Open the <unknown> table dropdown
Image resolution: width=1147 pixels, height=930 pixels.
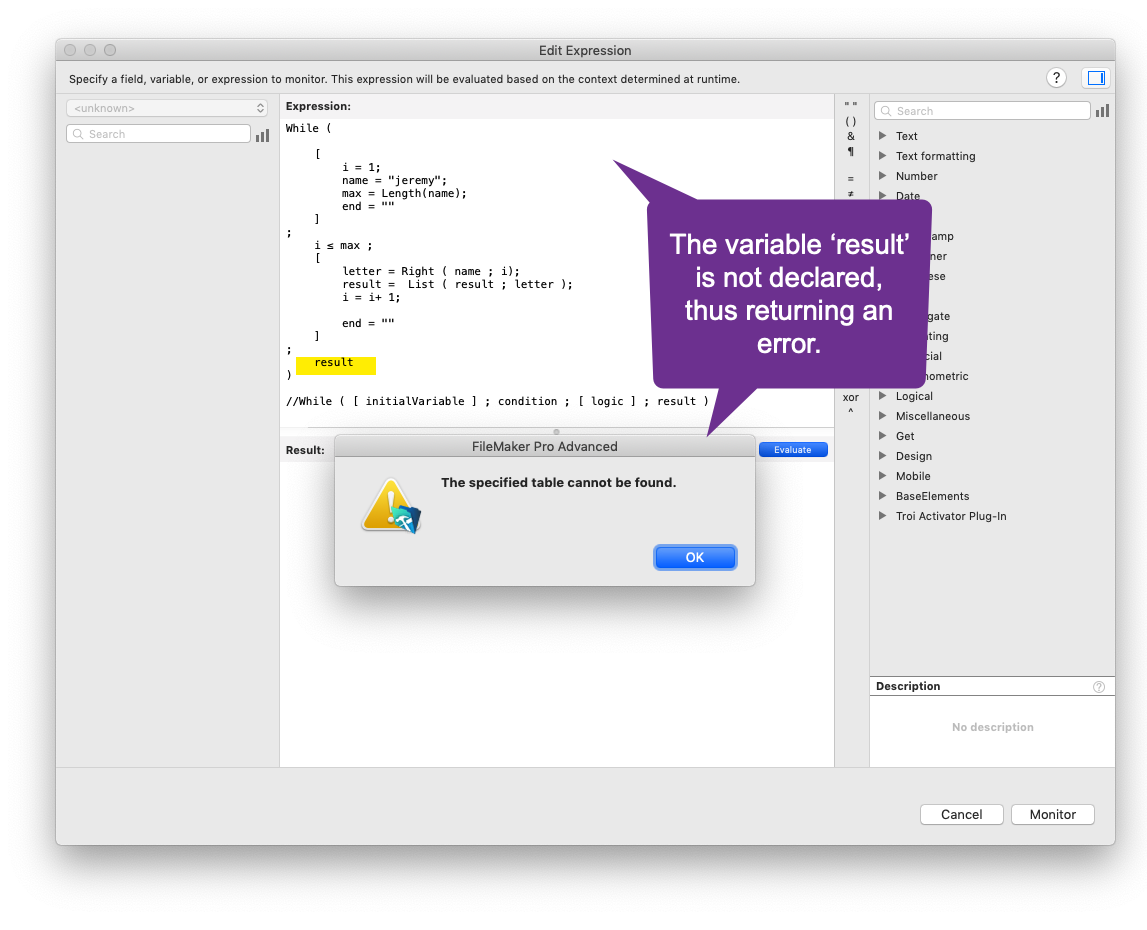pyautogui.click(x=167, y=108)
